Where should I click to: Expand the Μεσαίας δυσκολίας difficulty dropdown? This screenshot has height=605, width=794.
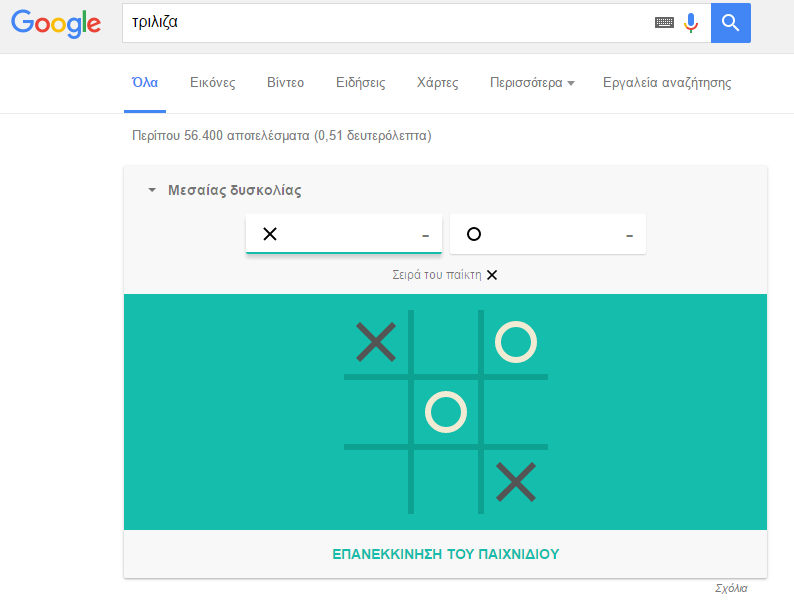tap(225, 190)
